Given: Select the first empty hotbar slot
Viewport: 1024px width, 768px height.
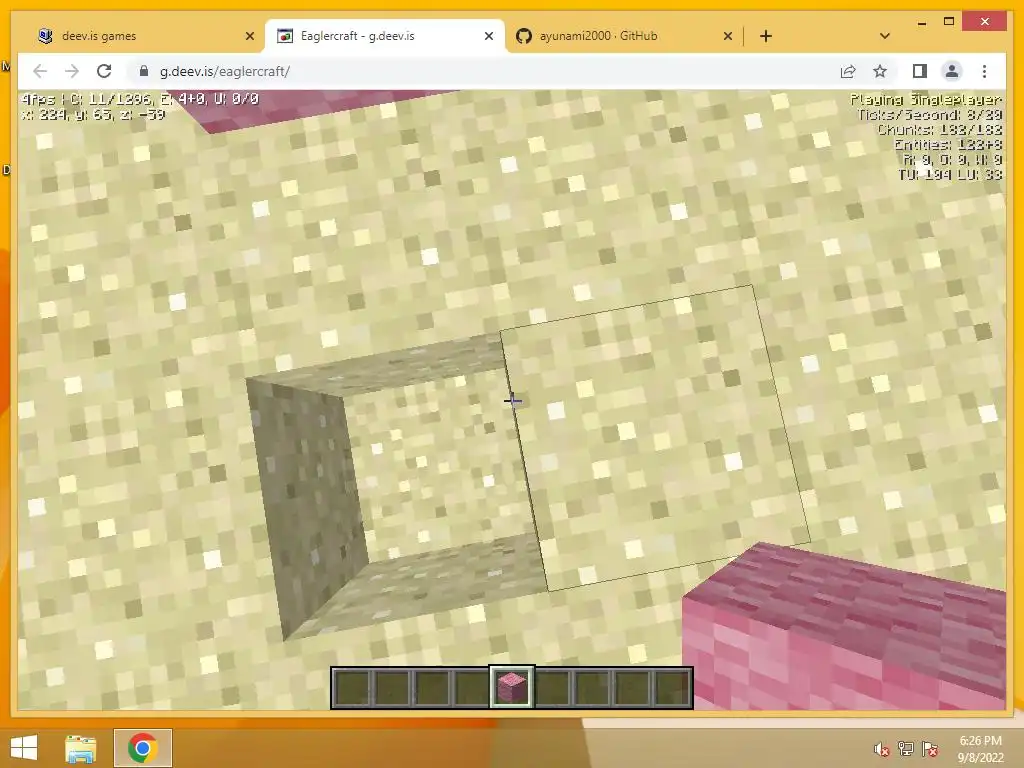Looking at the screenshot, I should [352, 687].
